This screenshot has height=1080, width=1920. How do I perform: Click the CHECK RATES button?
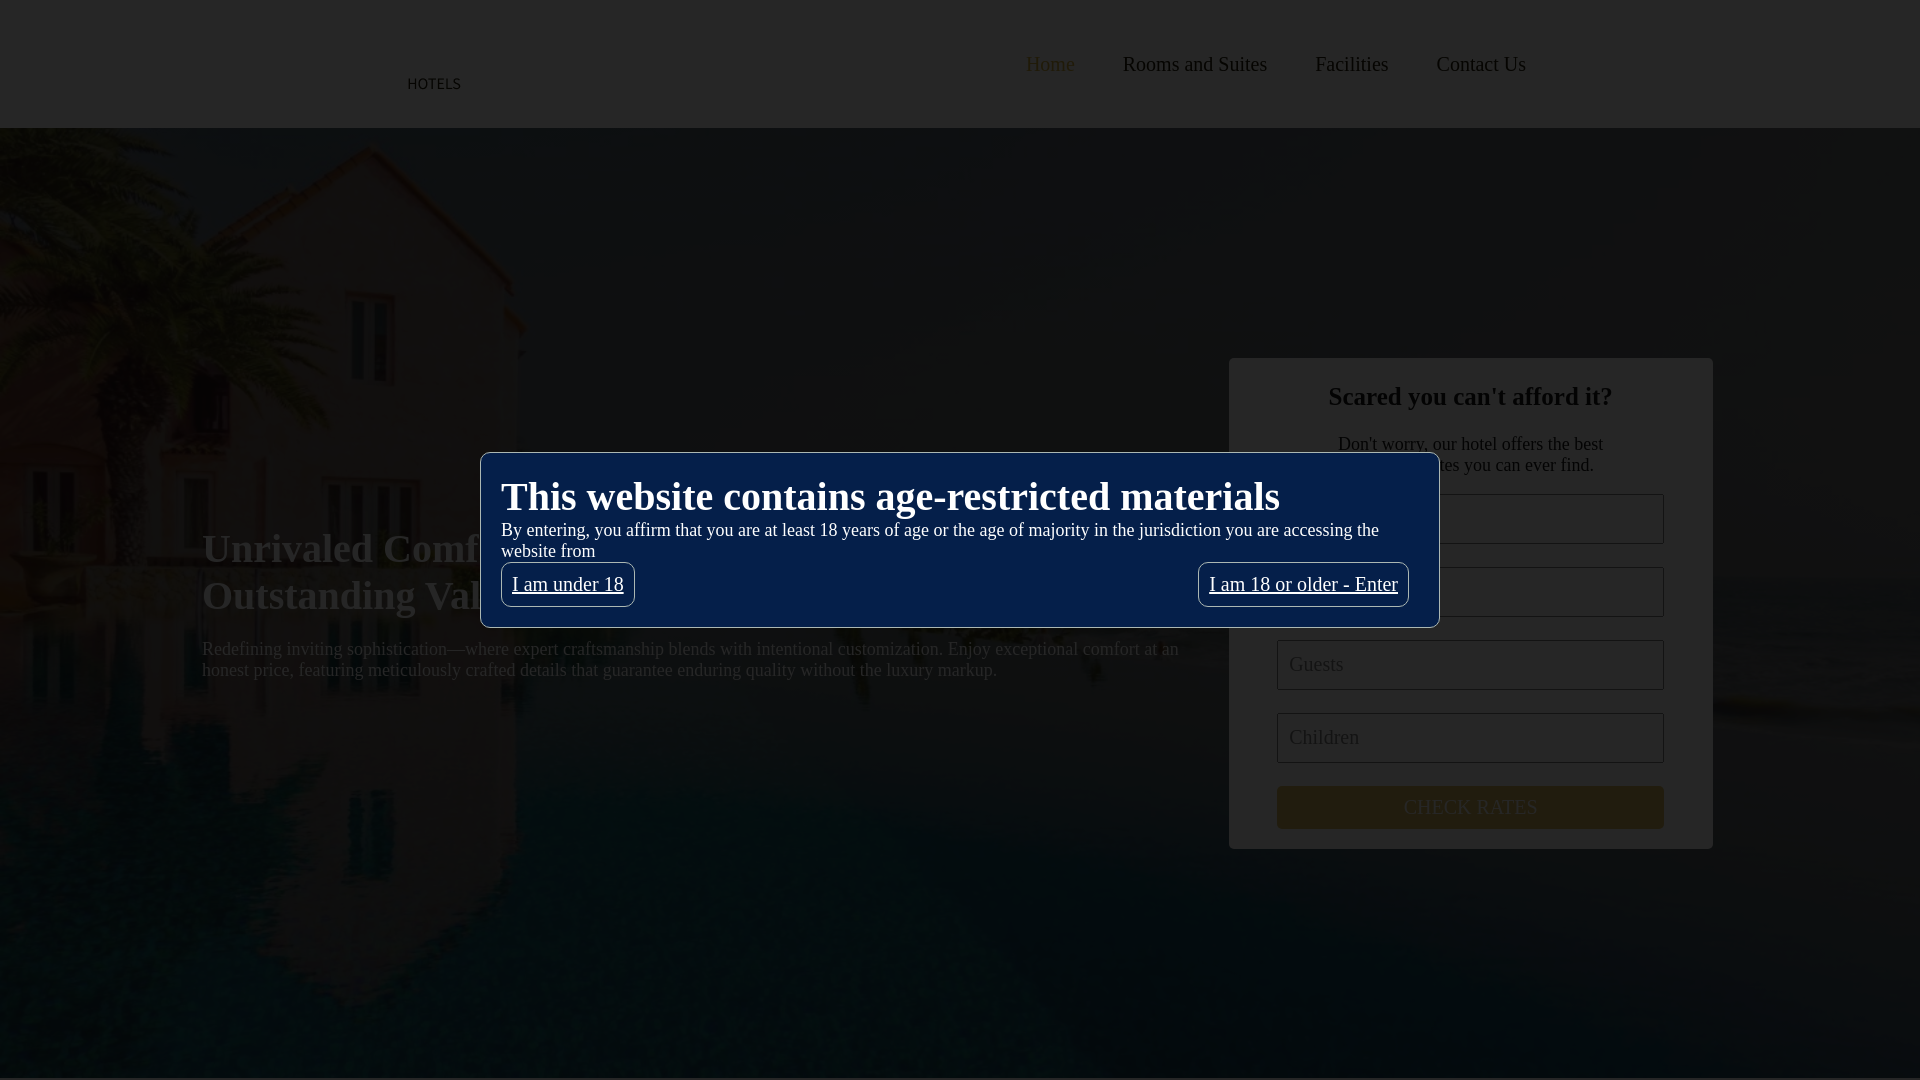pyautogui.click(x=1470, y=807)
